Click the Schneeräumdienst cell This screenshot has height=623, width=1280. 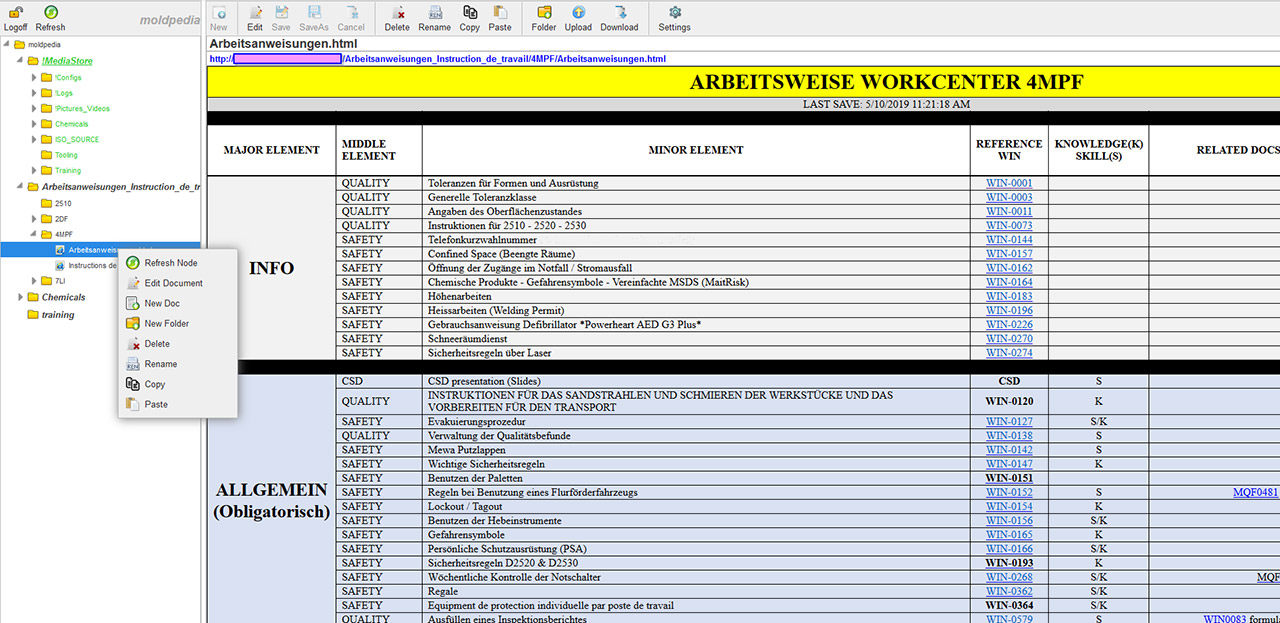pos(696,339)
